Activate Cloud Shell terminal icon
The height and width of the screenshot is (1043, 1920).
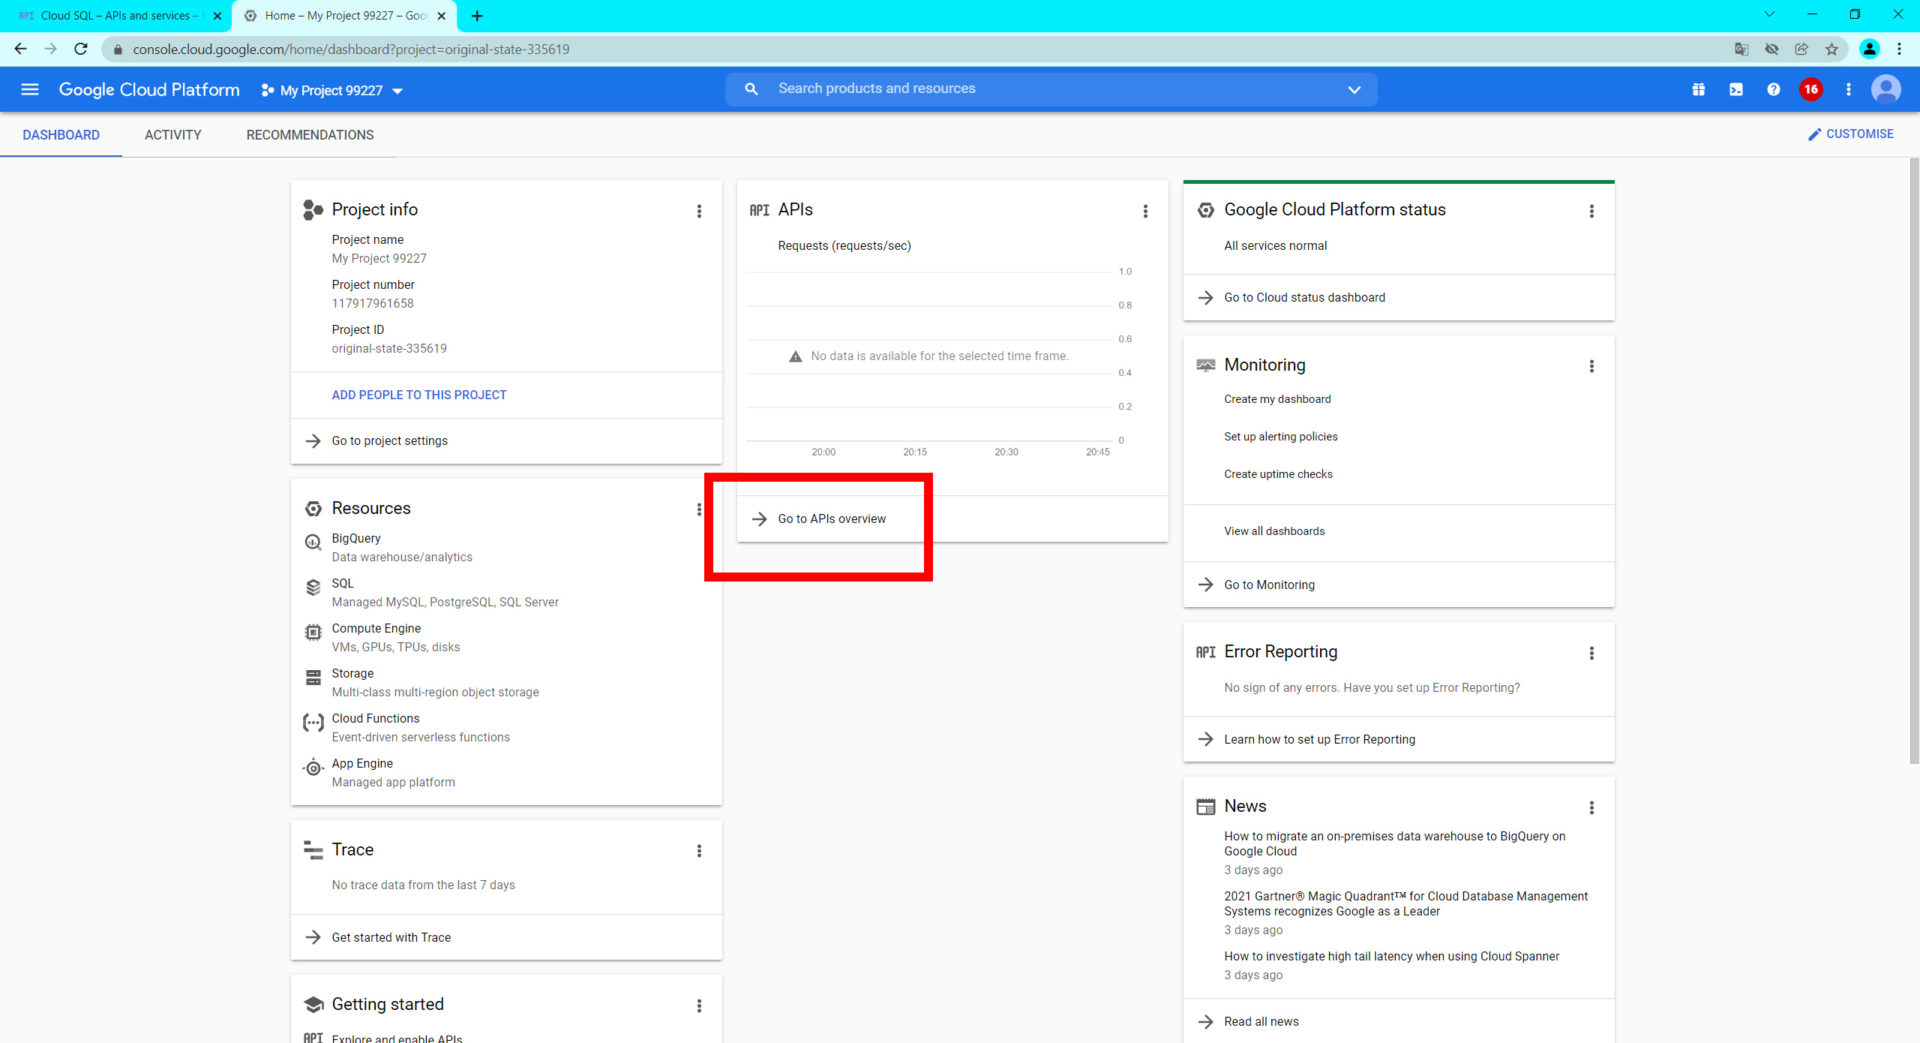[x=1736, y=89]
